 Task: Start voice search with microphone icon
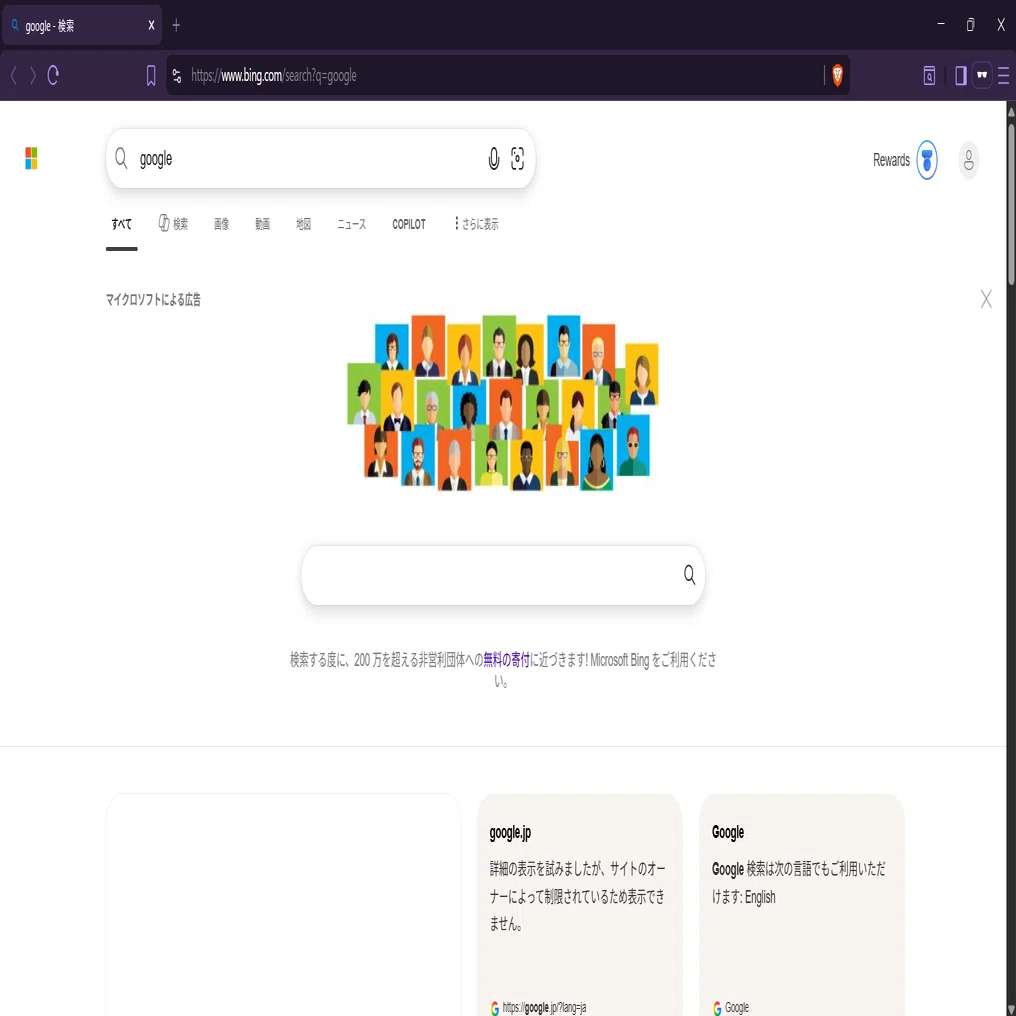494,159
